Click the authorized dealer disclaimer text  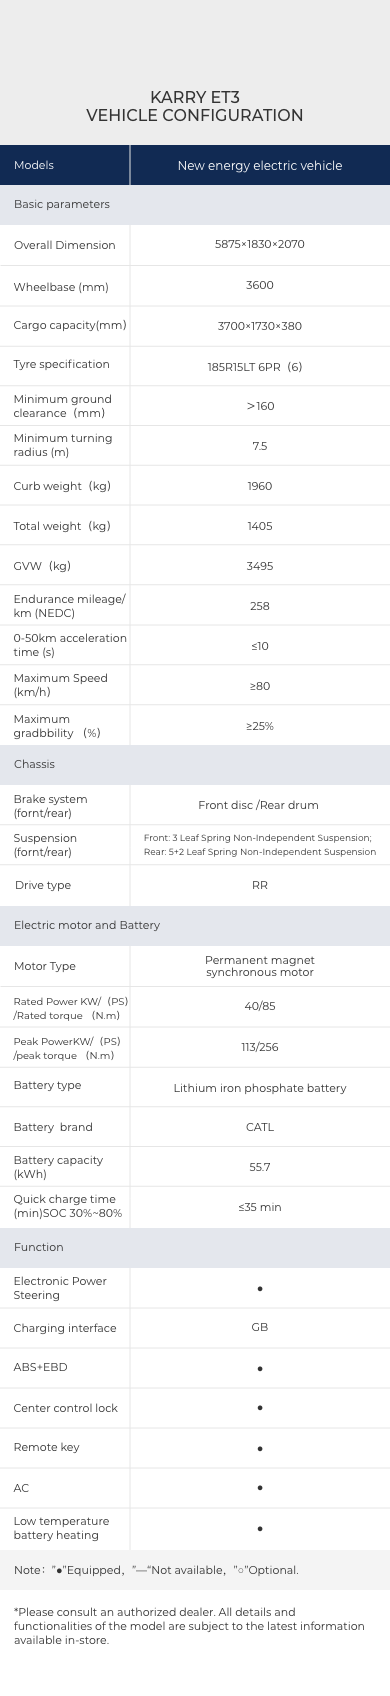[x=189, y=1626]
